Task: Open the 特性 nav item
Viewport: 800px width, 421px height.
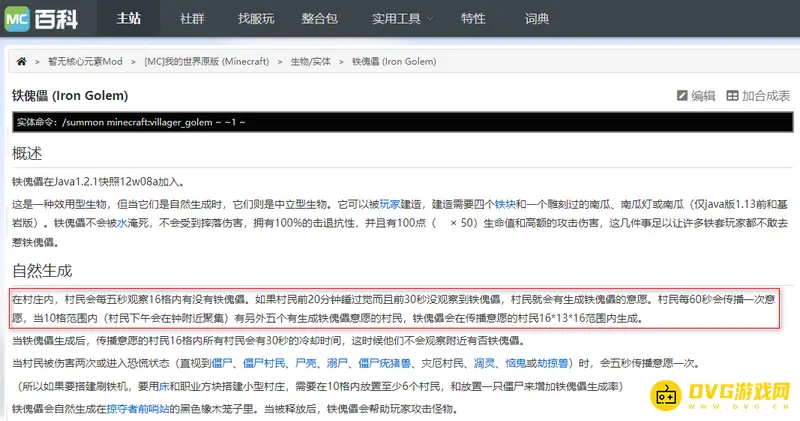Action: click(x=474, y=18)
